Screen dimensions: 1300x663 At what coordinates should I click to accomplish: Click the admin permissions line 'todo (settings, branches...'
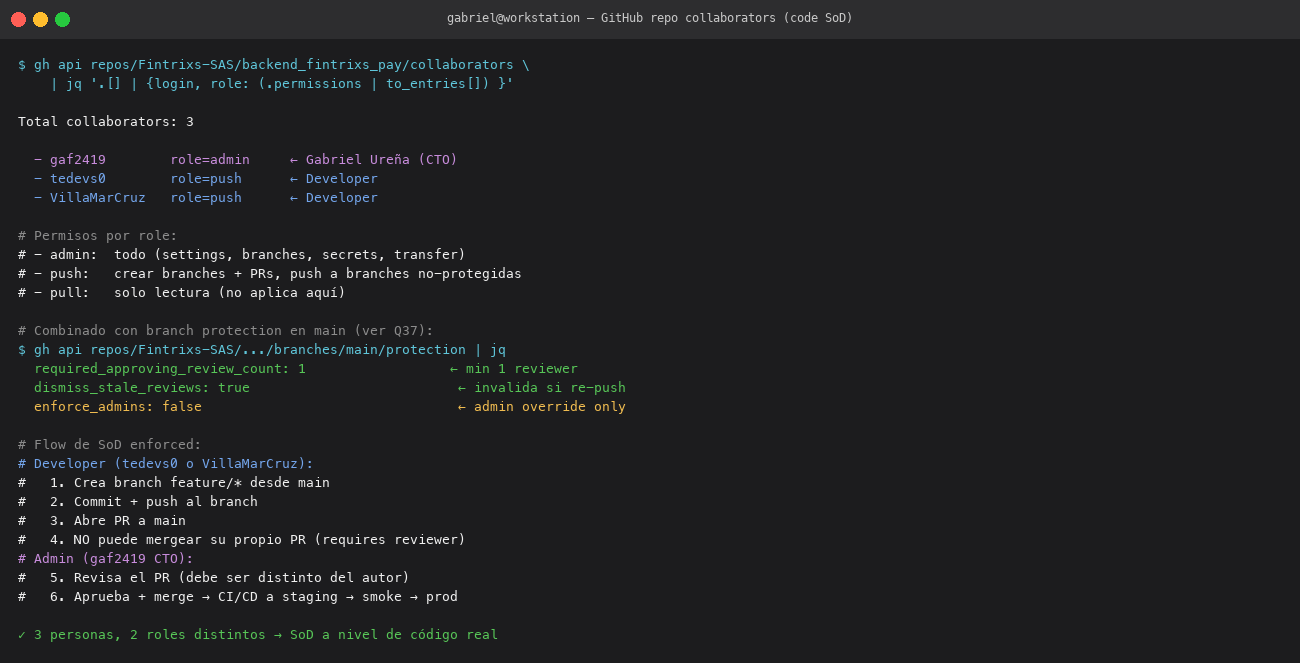click(242, 255)
